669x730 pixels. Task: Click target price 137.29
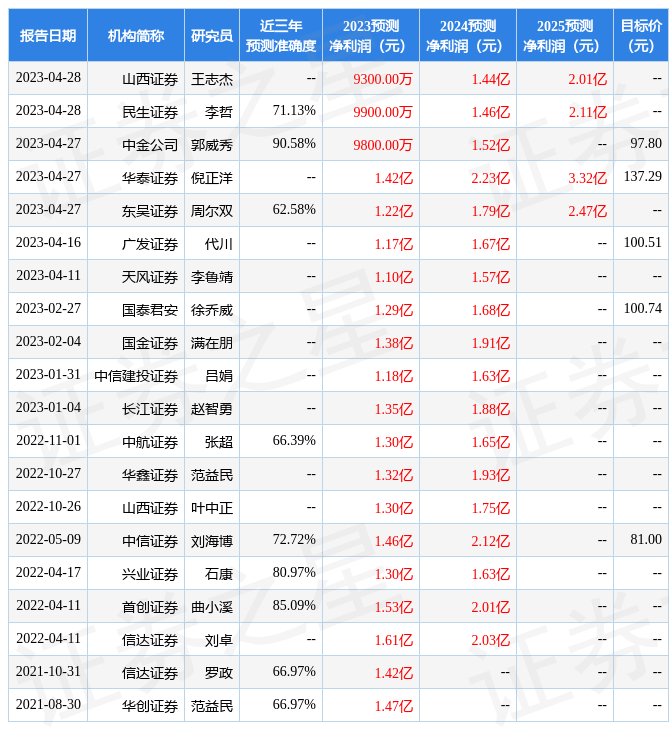(642, 176)
